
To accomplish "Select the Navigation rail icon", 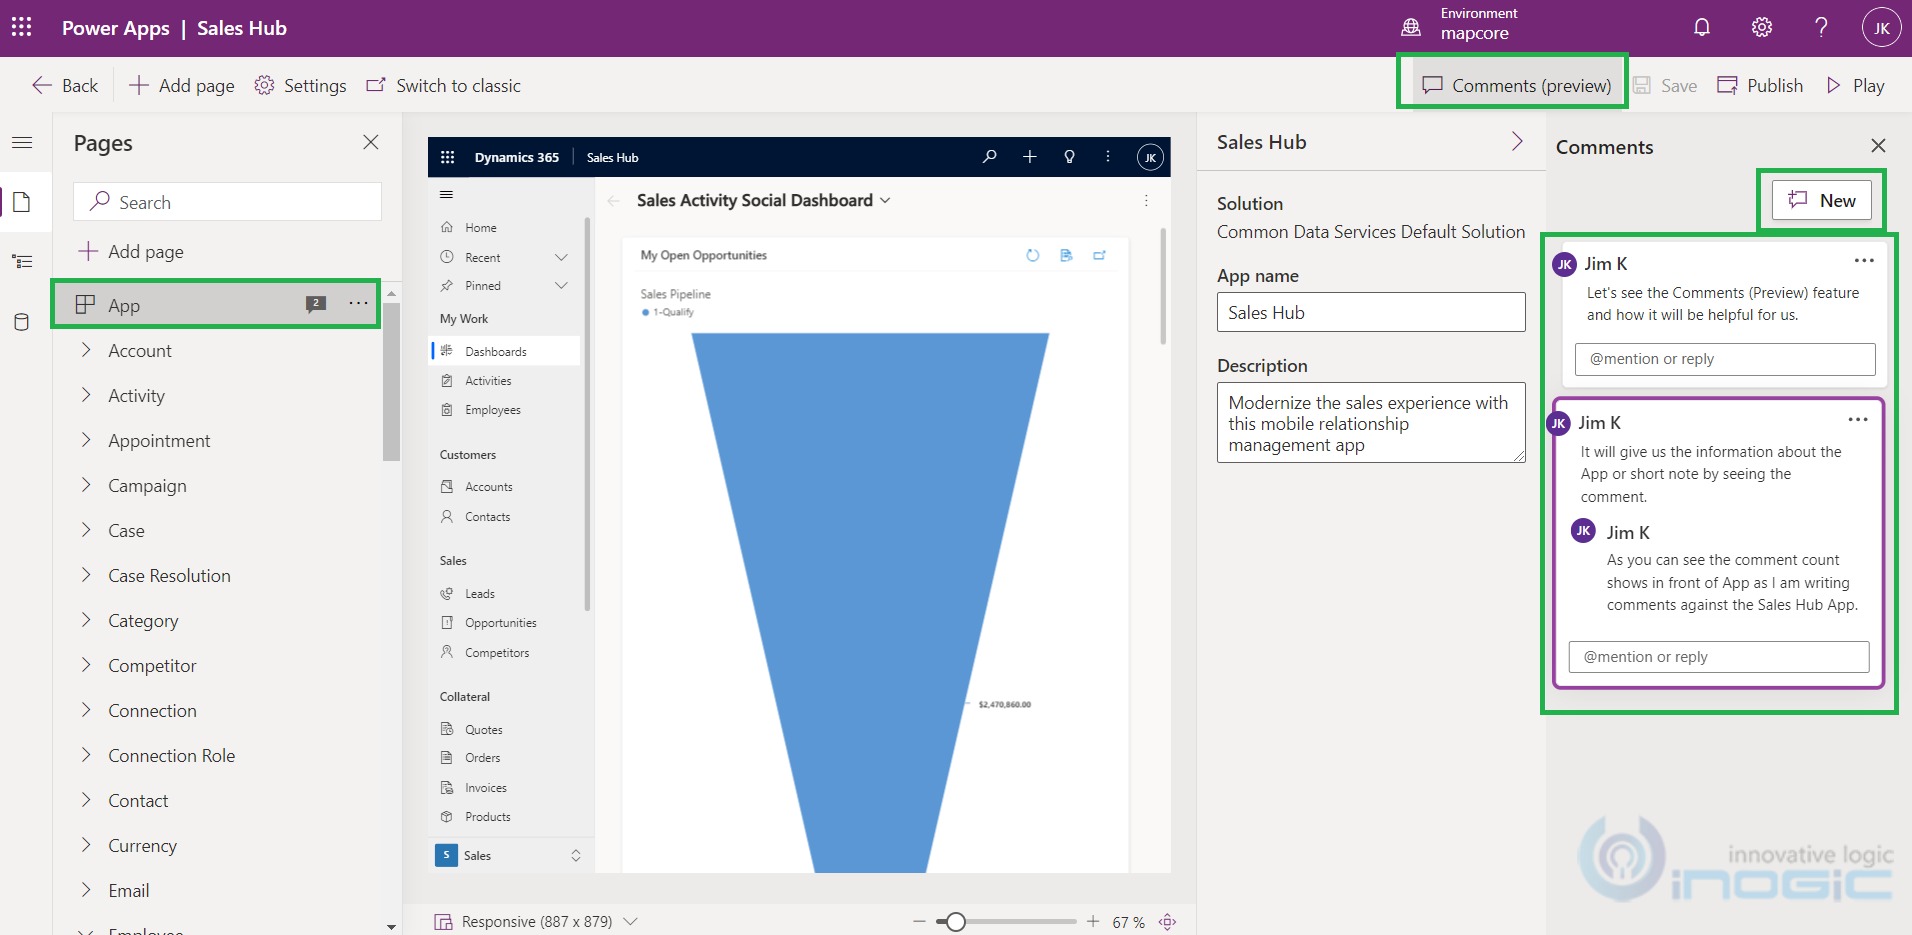I will [22, 262].
